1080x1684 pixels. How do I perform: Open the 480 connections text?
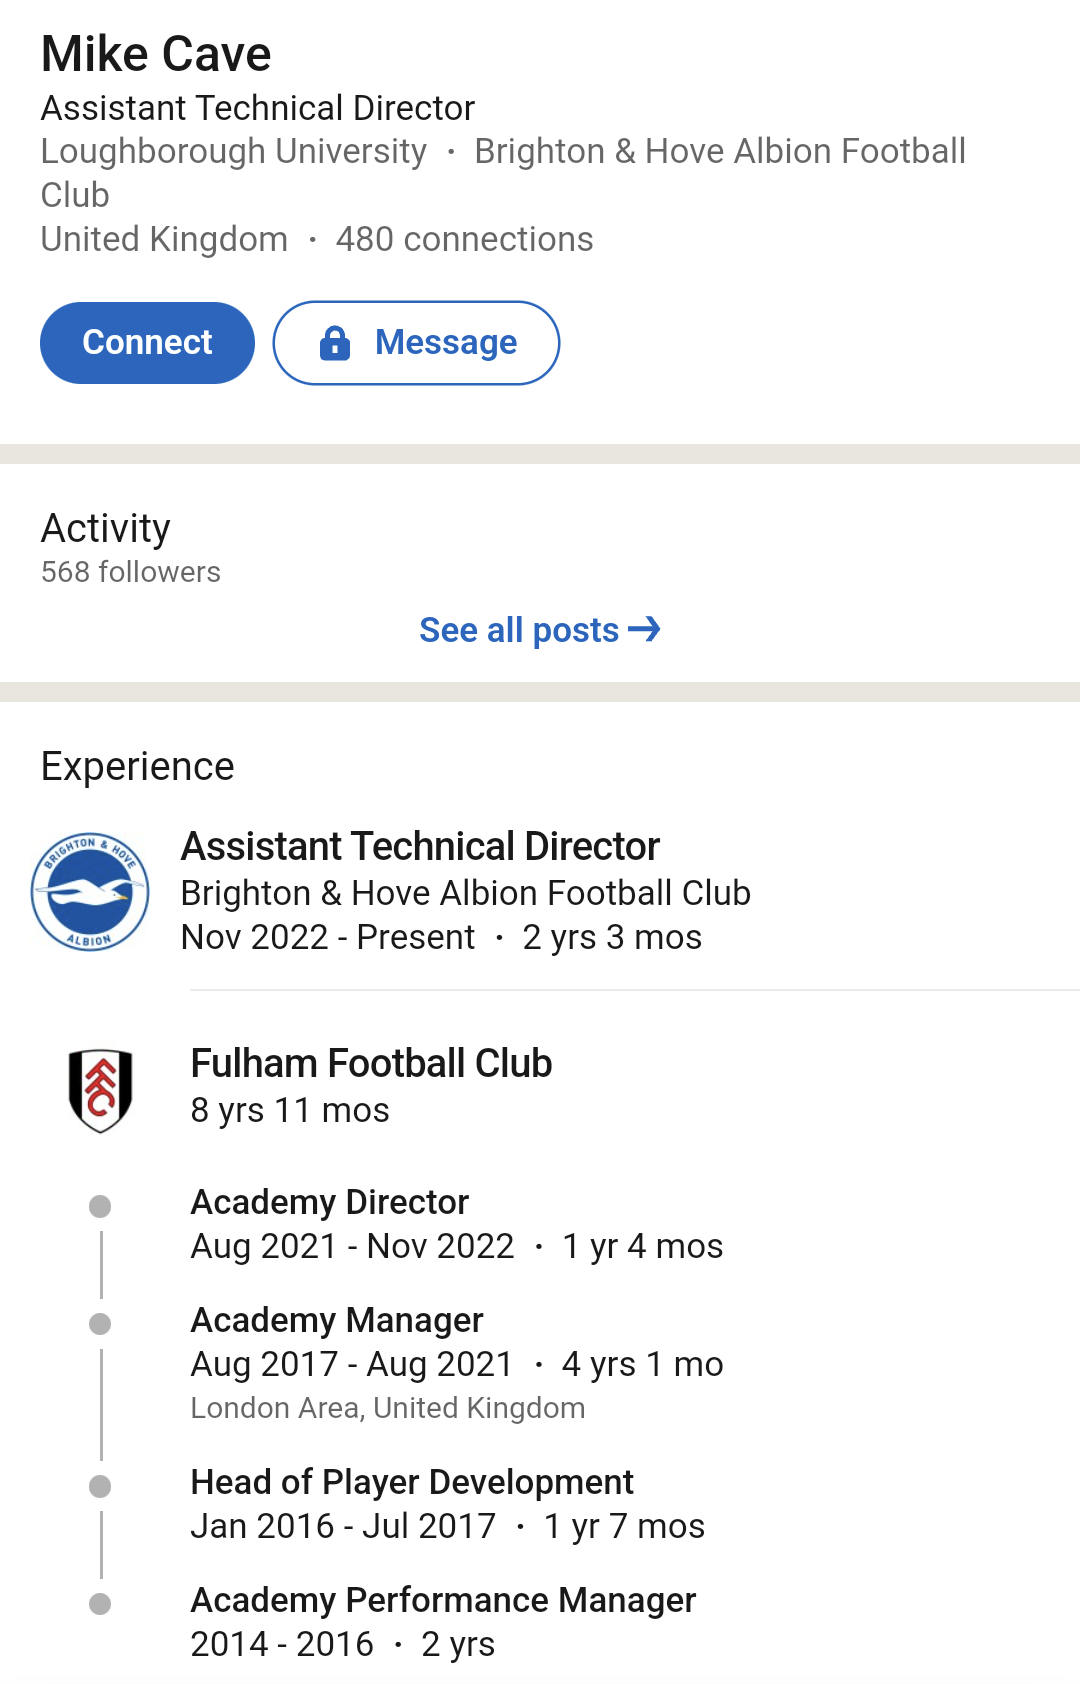464,239
